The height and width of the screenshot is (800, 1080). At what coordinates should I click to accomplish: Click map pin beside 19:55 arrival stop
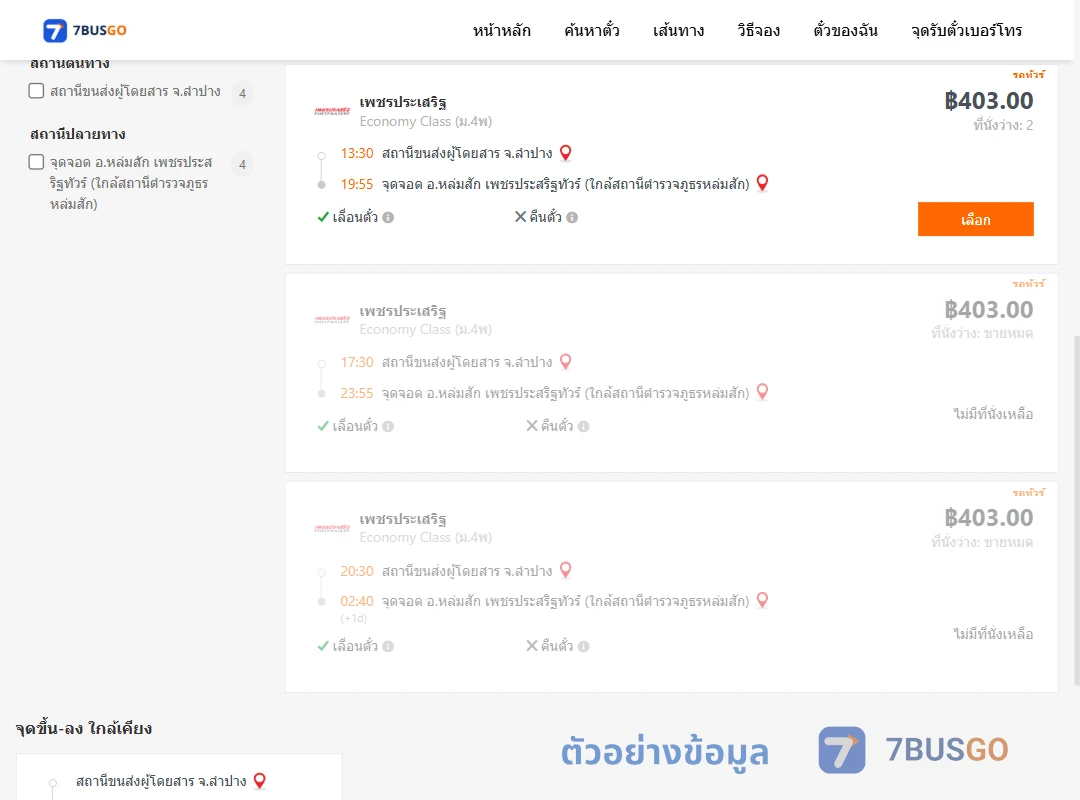coord(762,183)
